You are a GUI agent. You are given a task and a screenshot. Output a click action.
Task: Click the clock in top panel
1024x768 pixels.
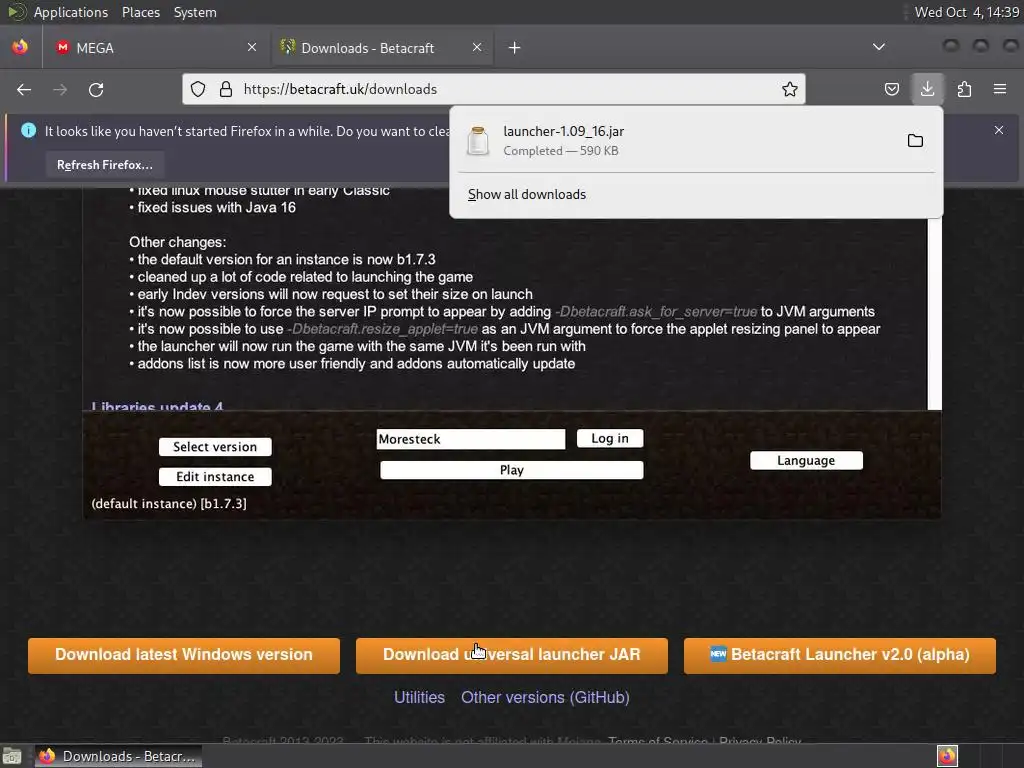pos(967,12)
